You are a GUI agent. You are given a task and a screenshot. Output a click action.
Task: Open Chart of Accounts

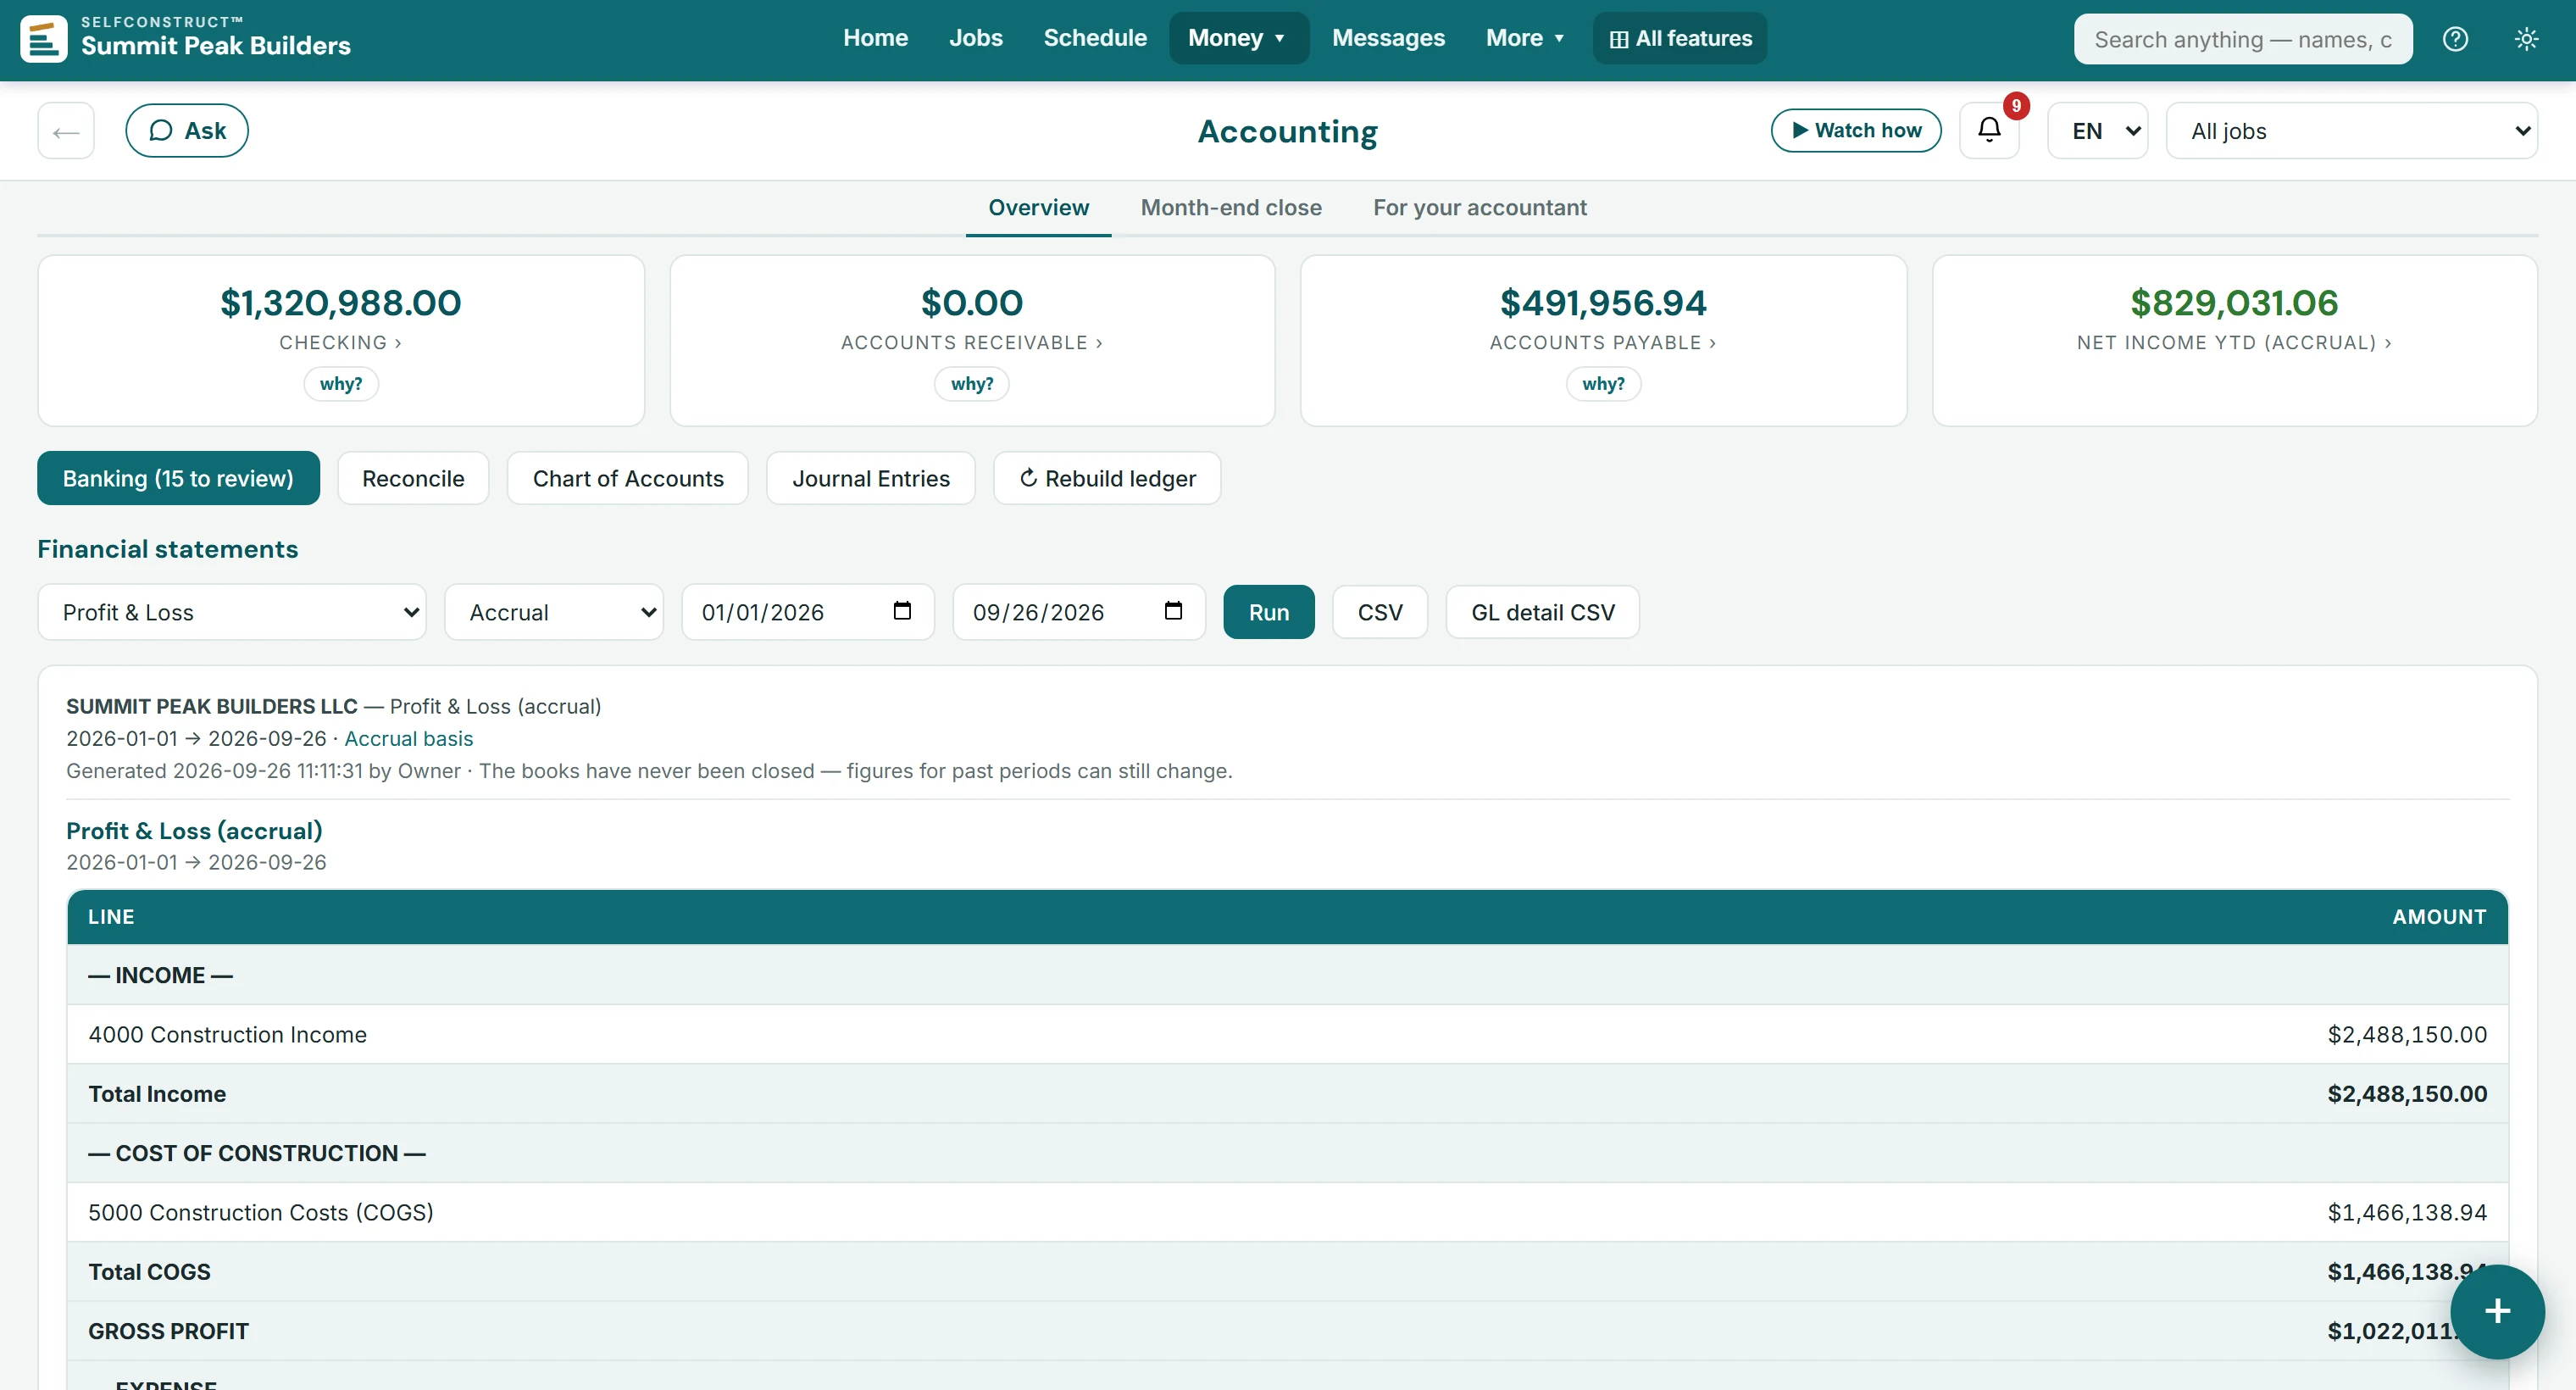(628, 478)
